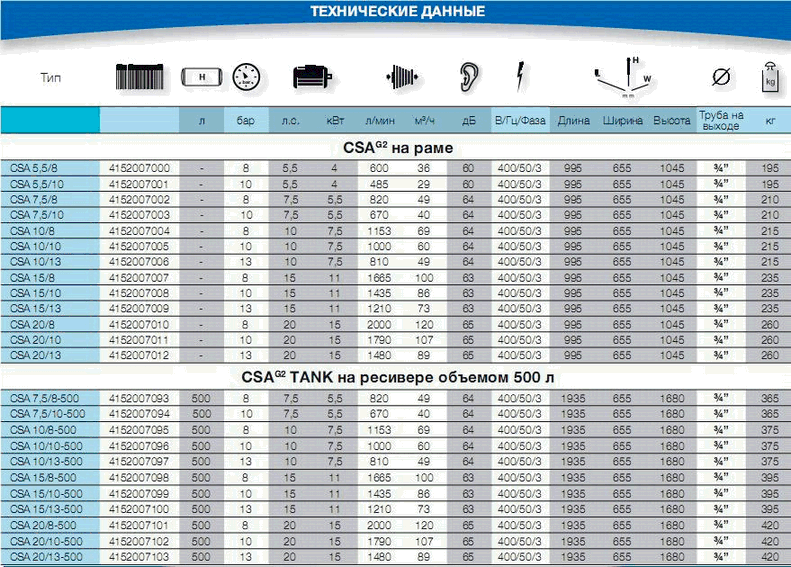Click article number 4152007097
Image resolution: width=791 pixels, height=567 pixels.
pos(139,461)
